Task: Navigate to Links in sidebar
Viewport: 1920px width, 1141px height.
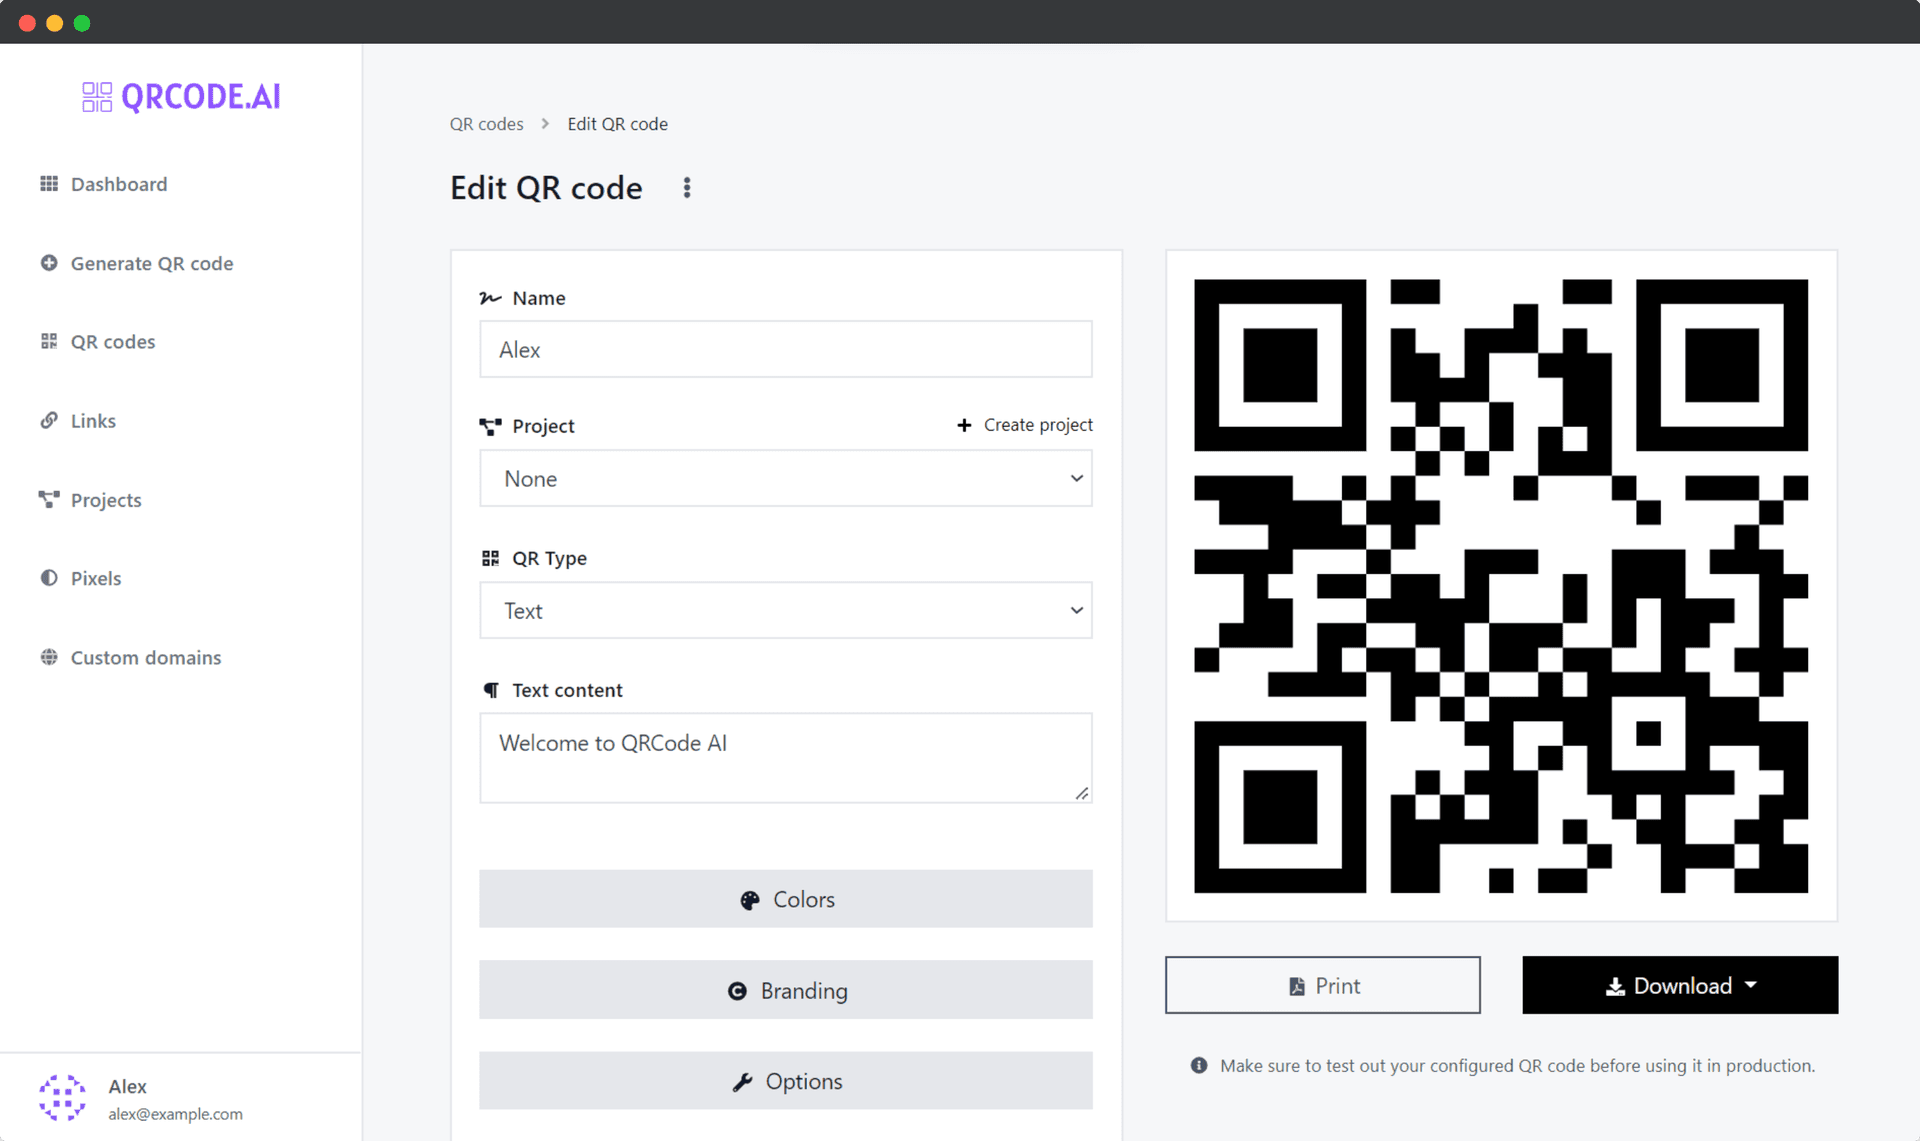Action: [x=77, y=421]
